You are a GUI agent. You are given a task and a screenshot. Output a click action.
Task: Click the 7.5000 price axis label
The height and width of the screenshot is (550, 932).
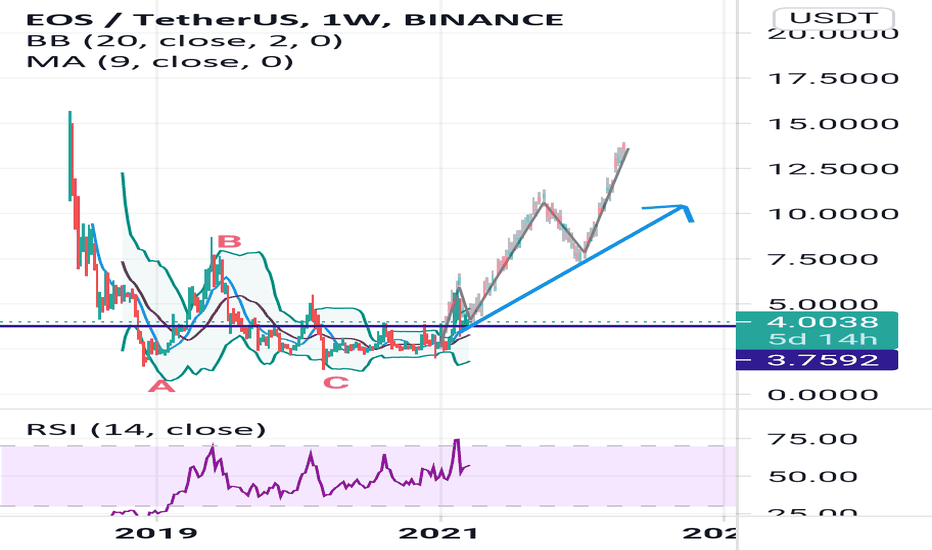[x=823, y=259]
